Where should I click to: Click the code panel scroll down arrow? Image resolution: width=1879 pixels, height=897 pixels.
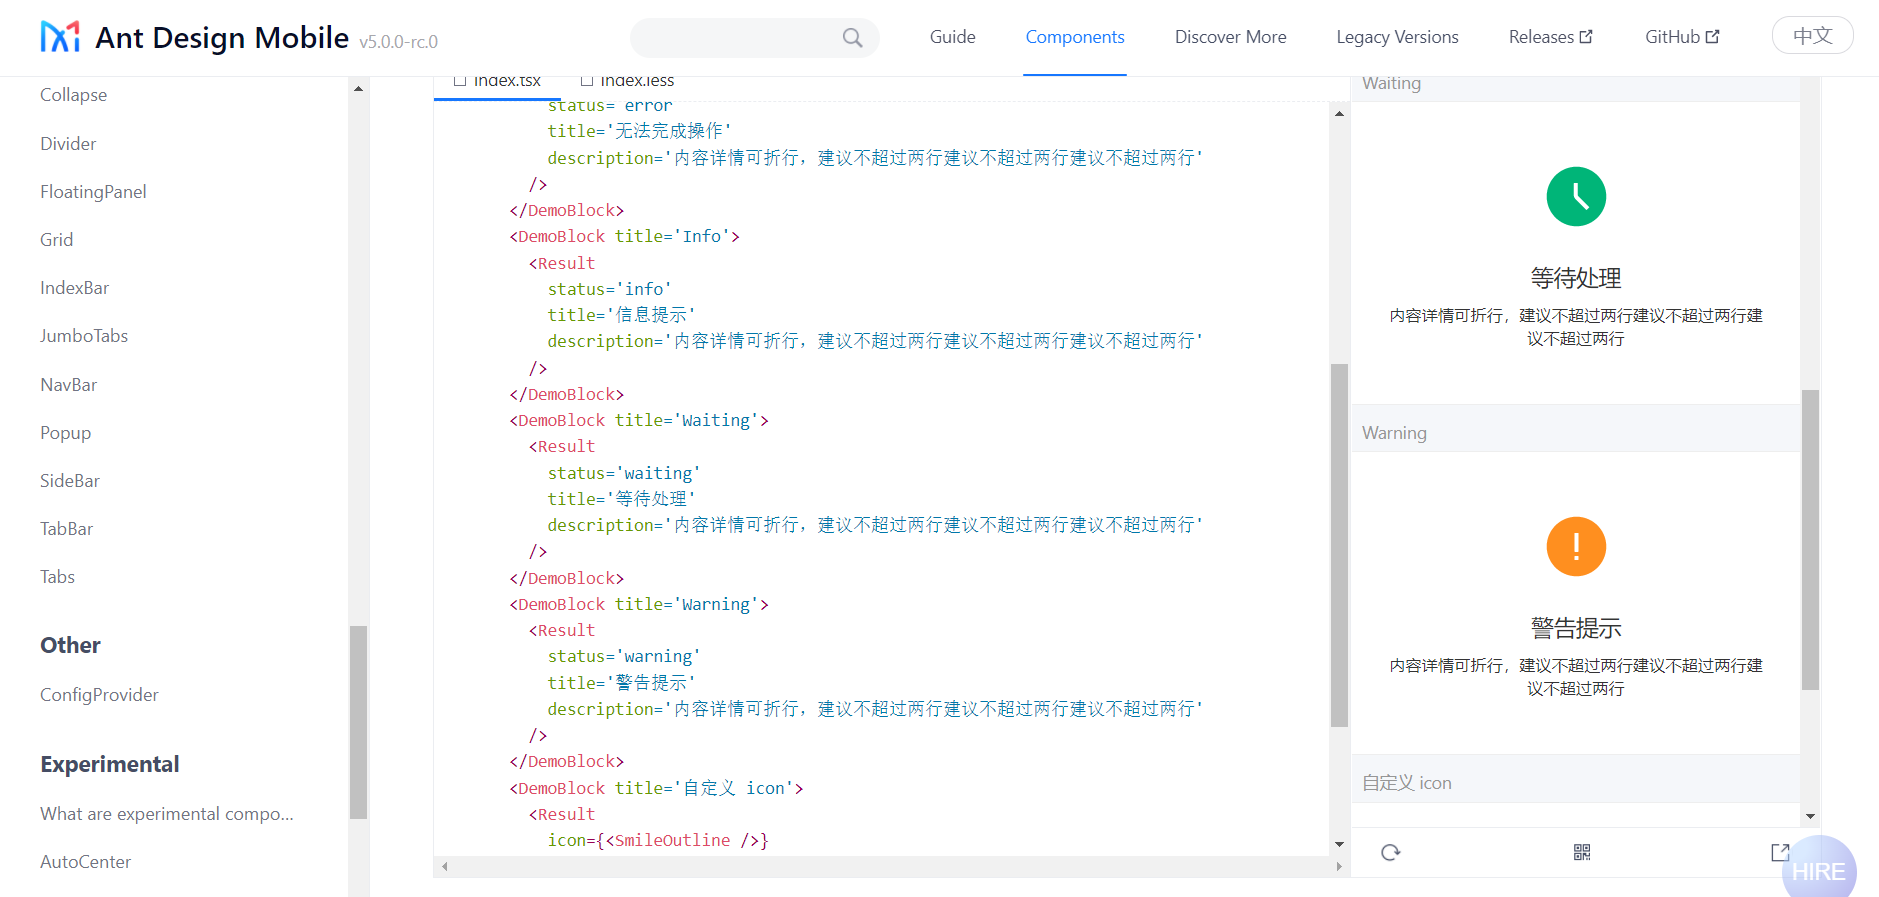(x=1339, y=845)
